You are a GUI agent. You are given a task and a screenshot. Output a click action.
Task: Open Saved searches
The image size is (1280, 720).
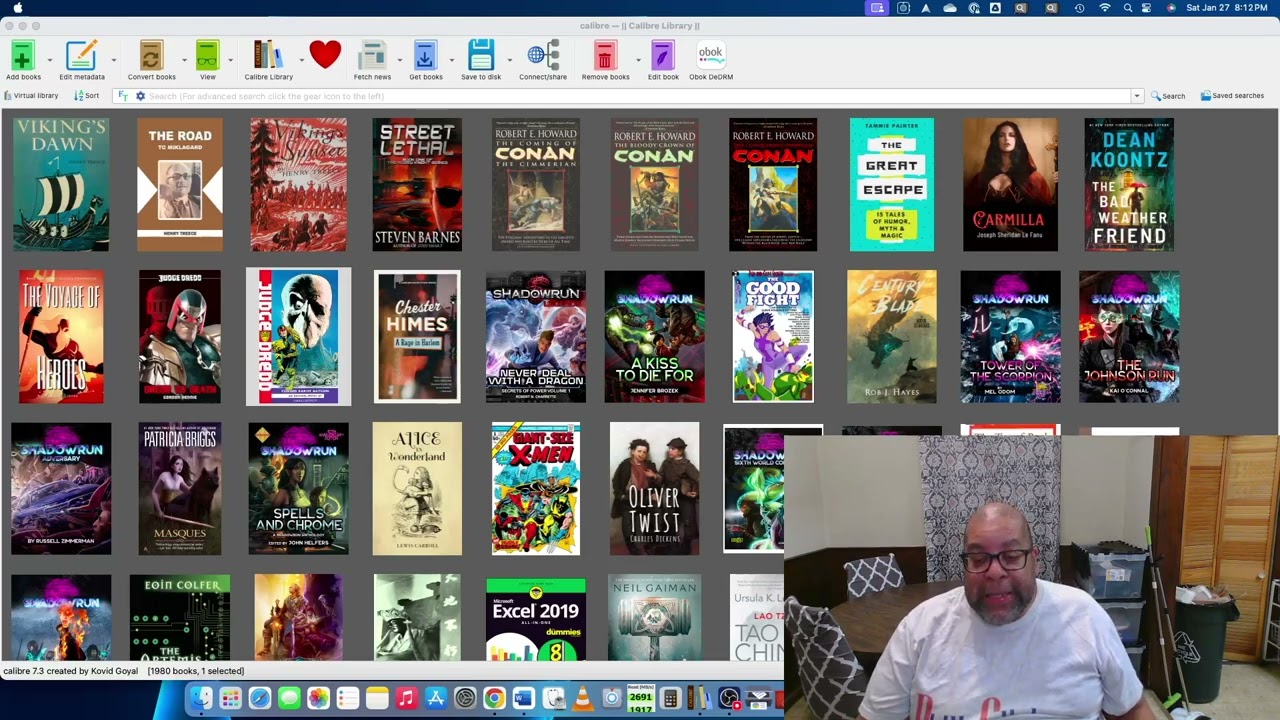[1232, 96]
